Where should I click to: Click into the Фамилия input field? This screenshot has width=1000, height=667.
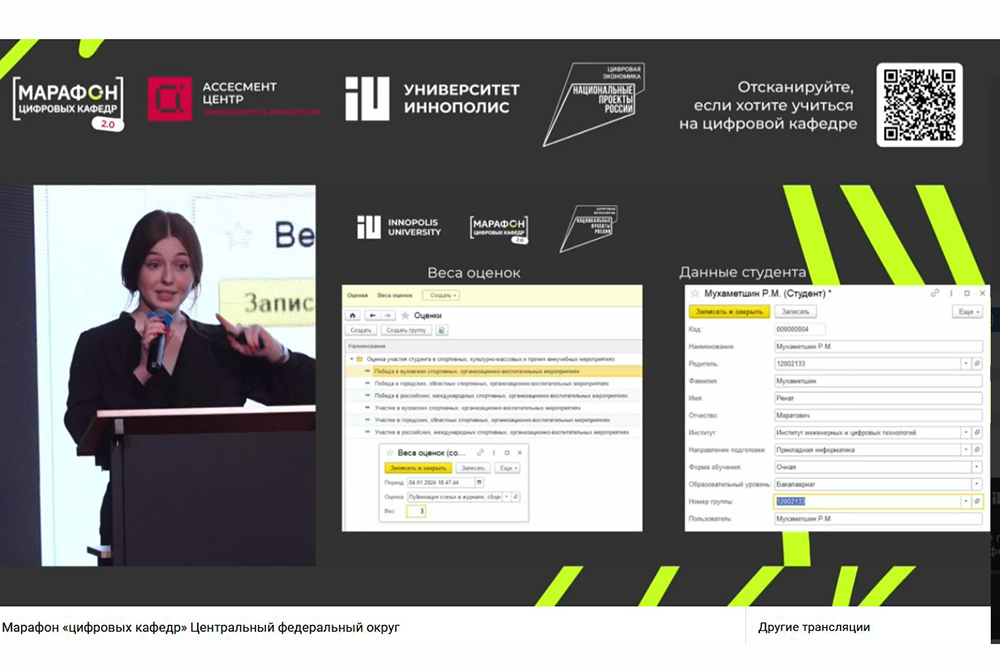pyautogui.click(x=877, y=380)
